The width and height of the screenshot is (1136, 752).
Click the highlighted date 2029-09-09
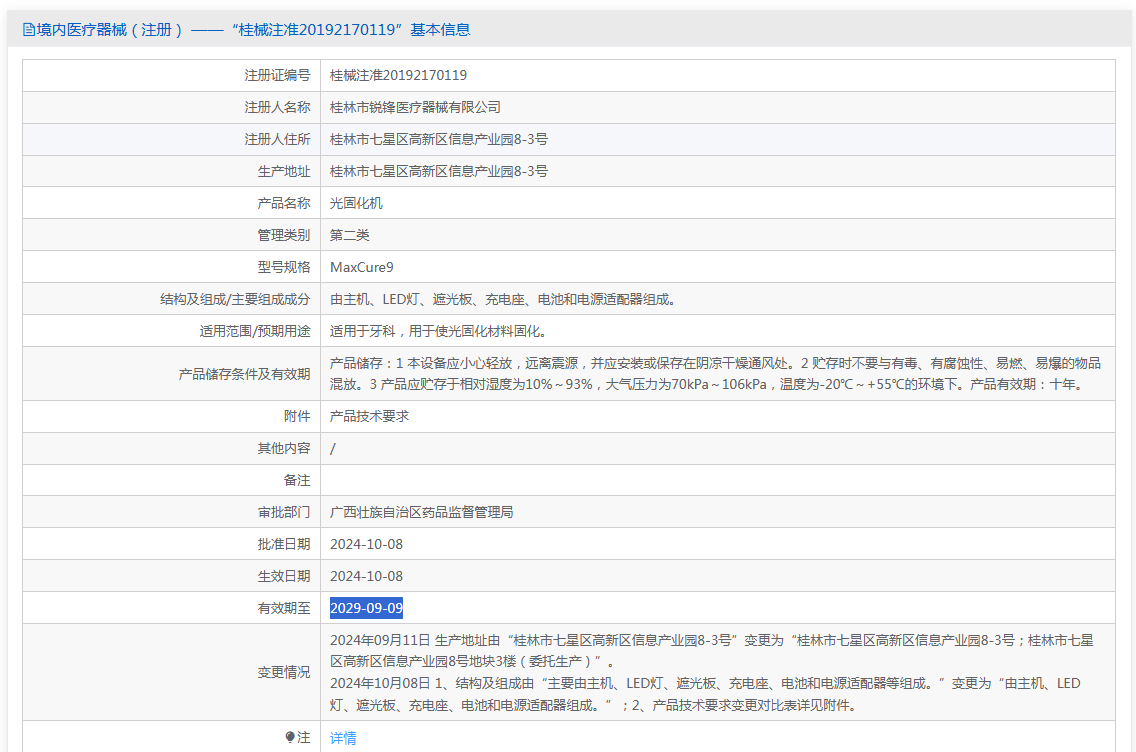click(x=366, y=608)
